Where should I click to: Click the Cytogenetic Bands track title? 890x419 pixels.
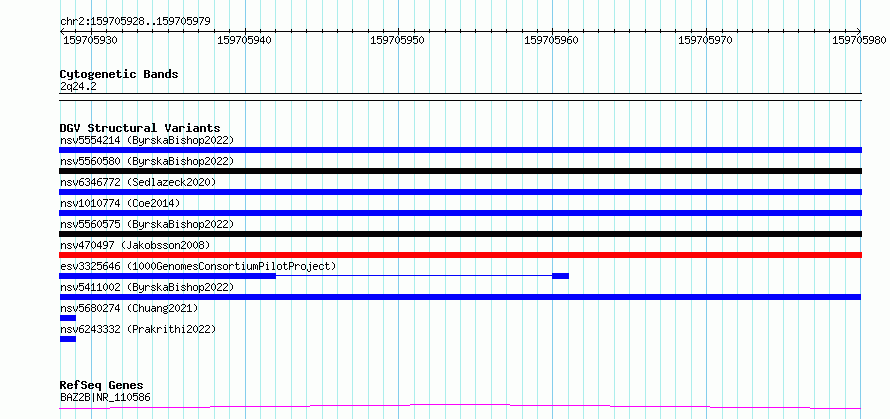pyautogui.click(x=119, y=74)
